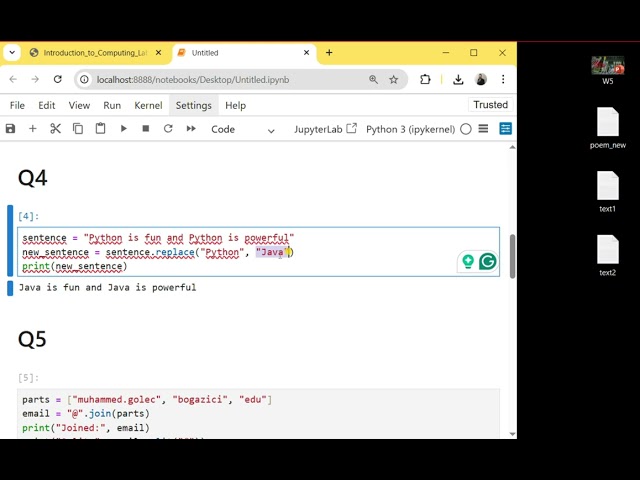Collapse cell [4] using its blue bar
The image size is (640, 480).
click(10, 241)
